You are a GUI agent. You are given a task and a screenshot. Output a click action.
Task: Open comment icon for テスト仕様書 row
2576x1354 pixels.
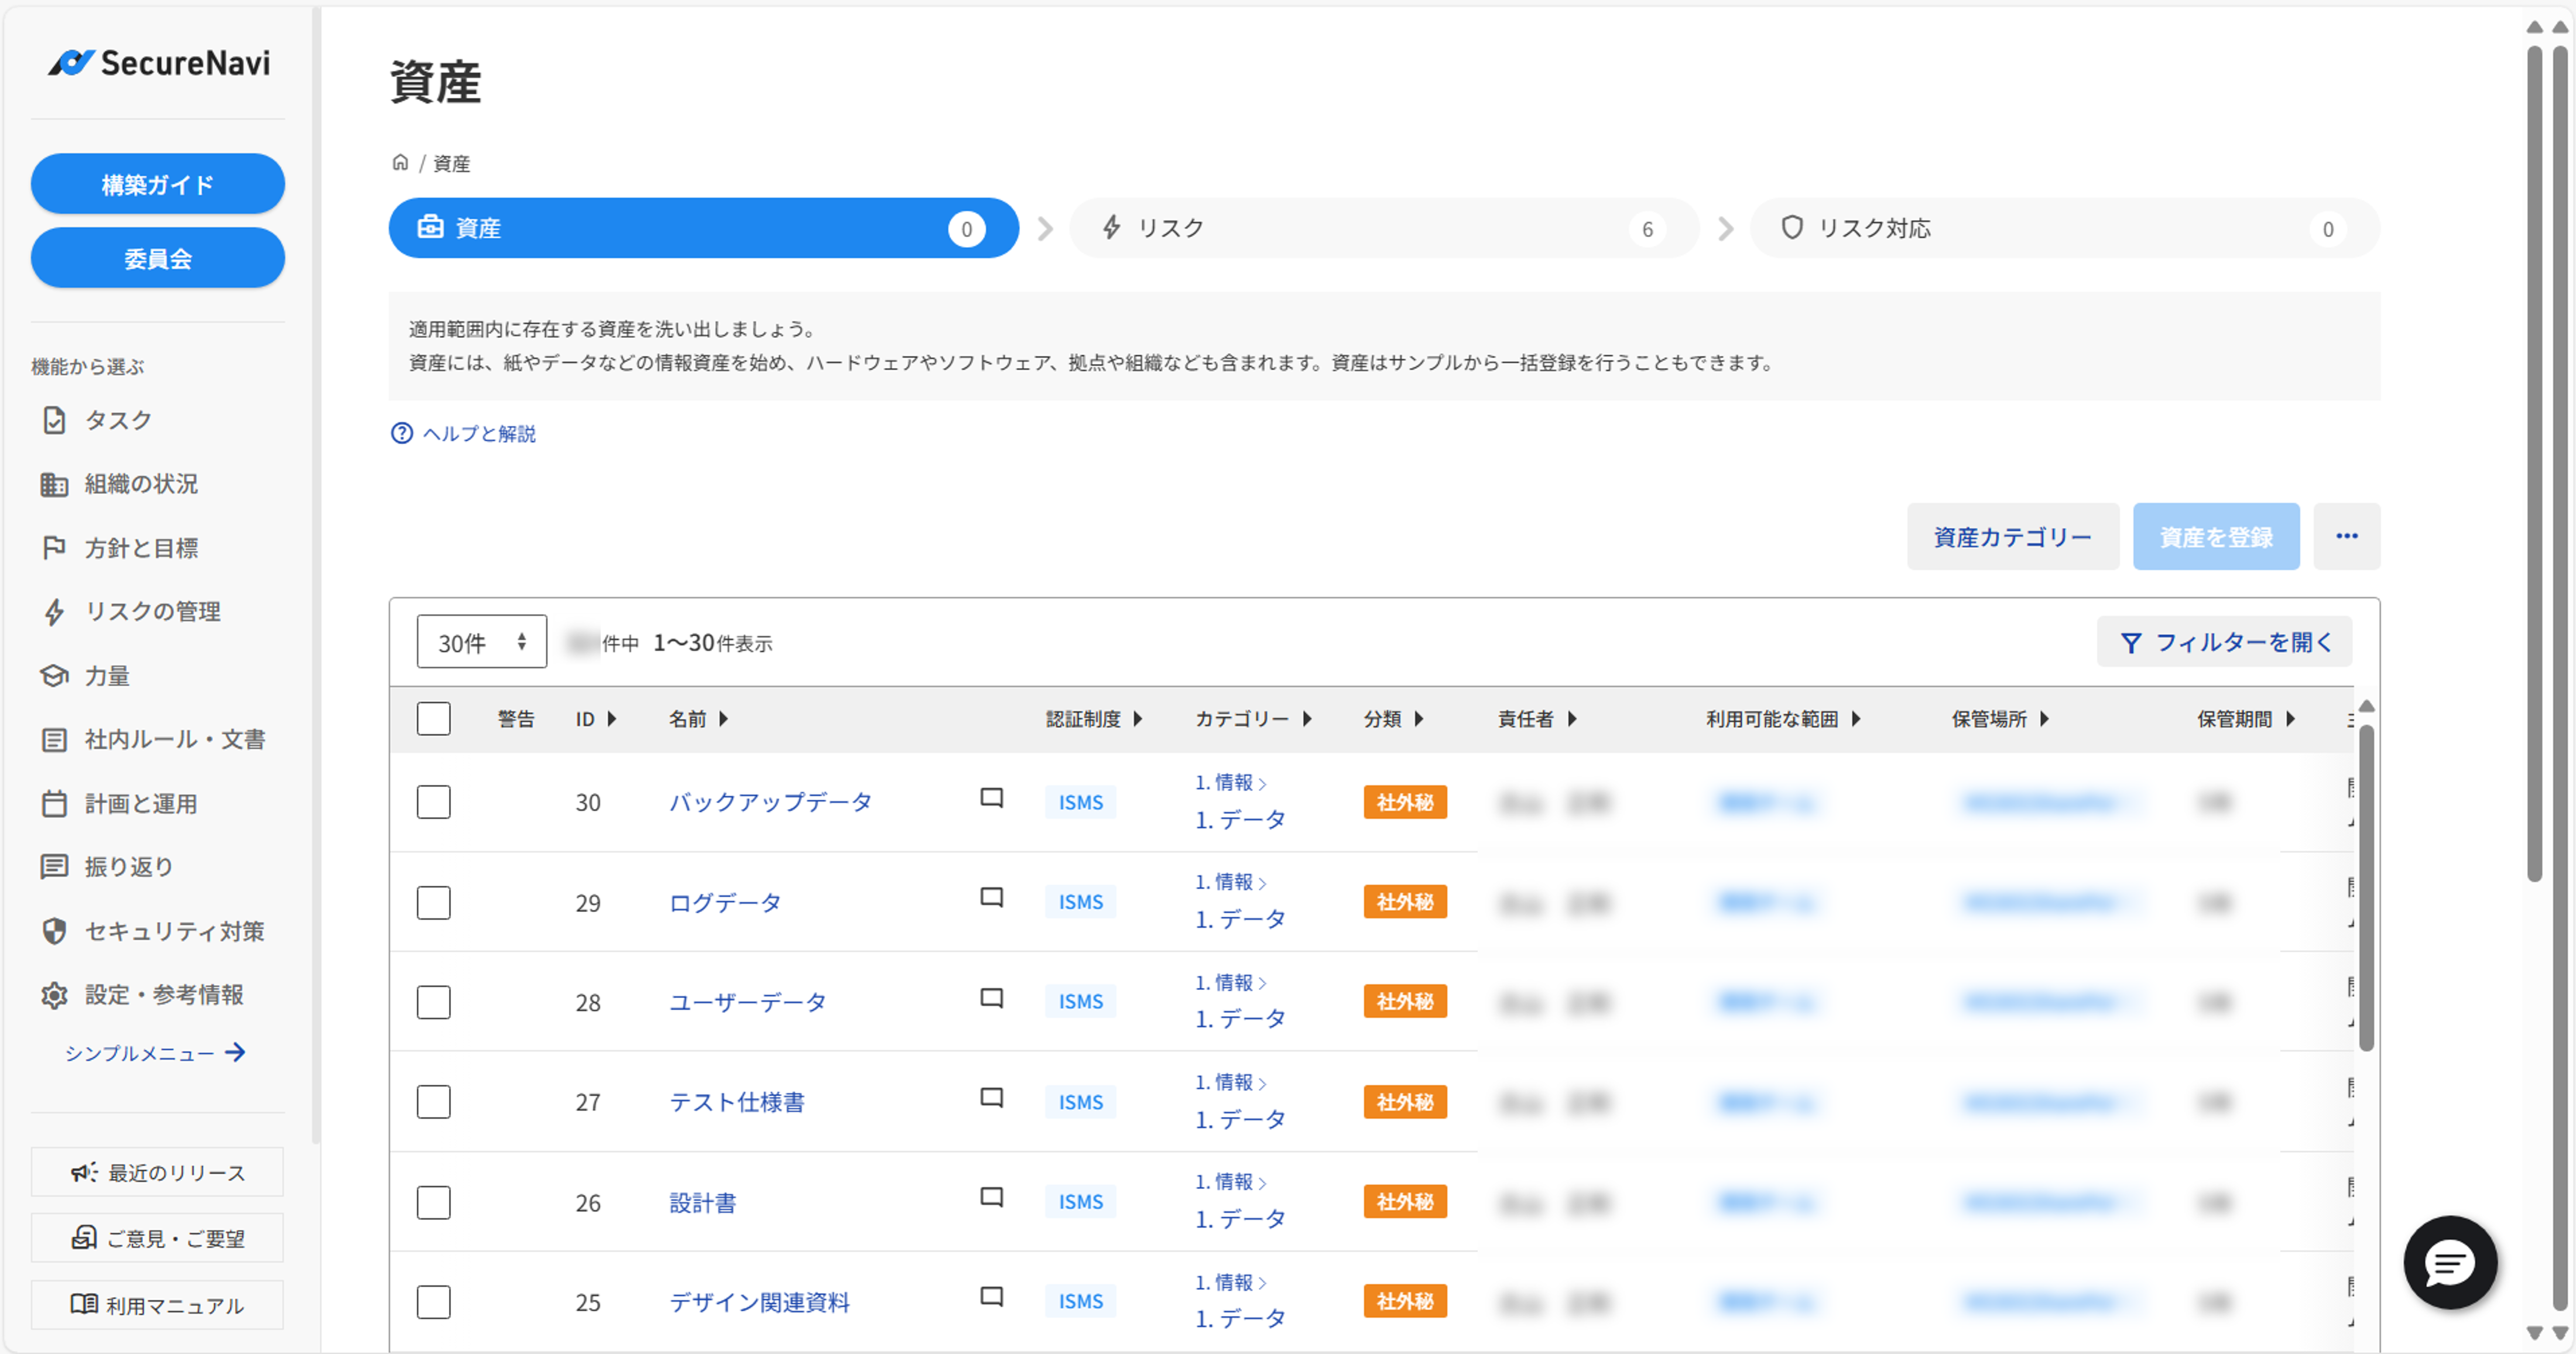tap(991, 1098)
